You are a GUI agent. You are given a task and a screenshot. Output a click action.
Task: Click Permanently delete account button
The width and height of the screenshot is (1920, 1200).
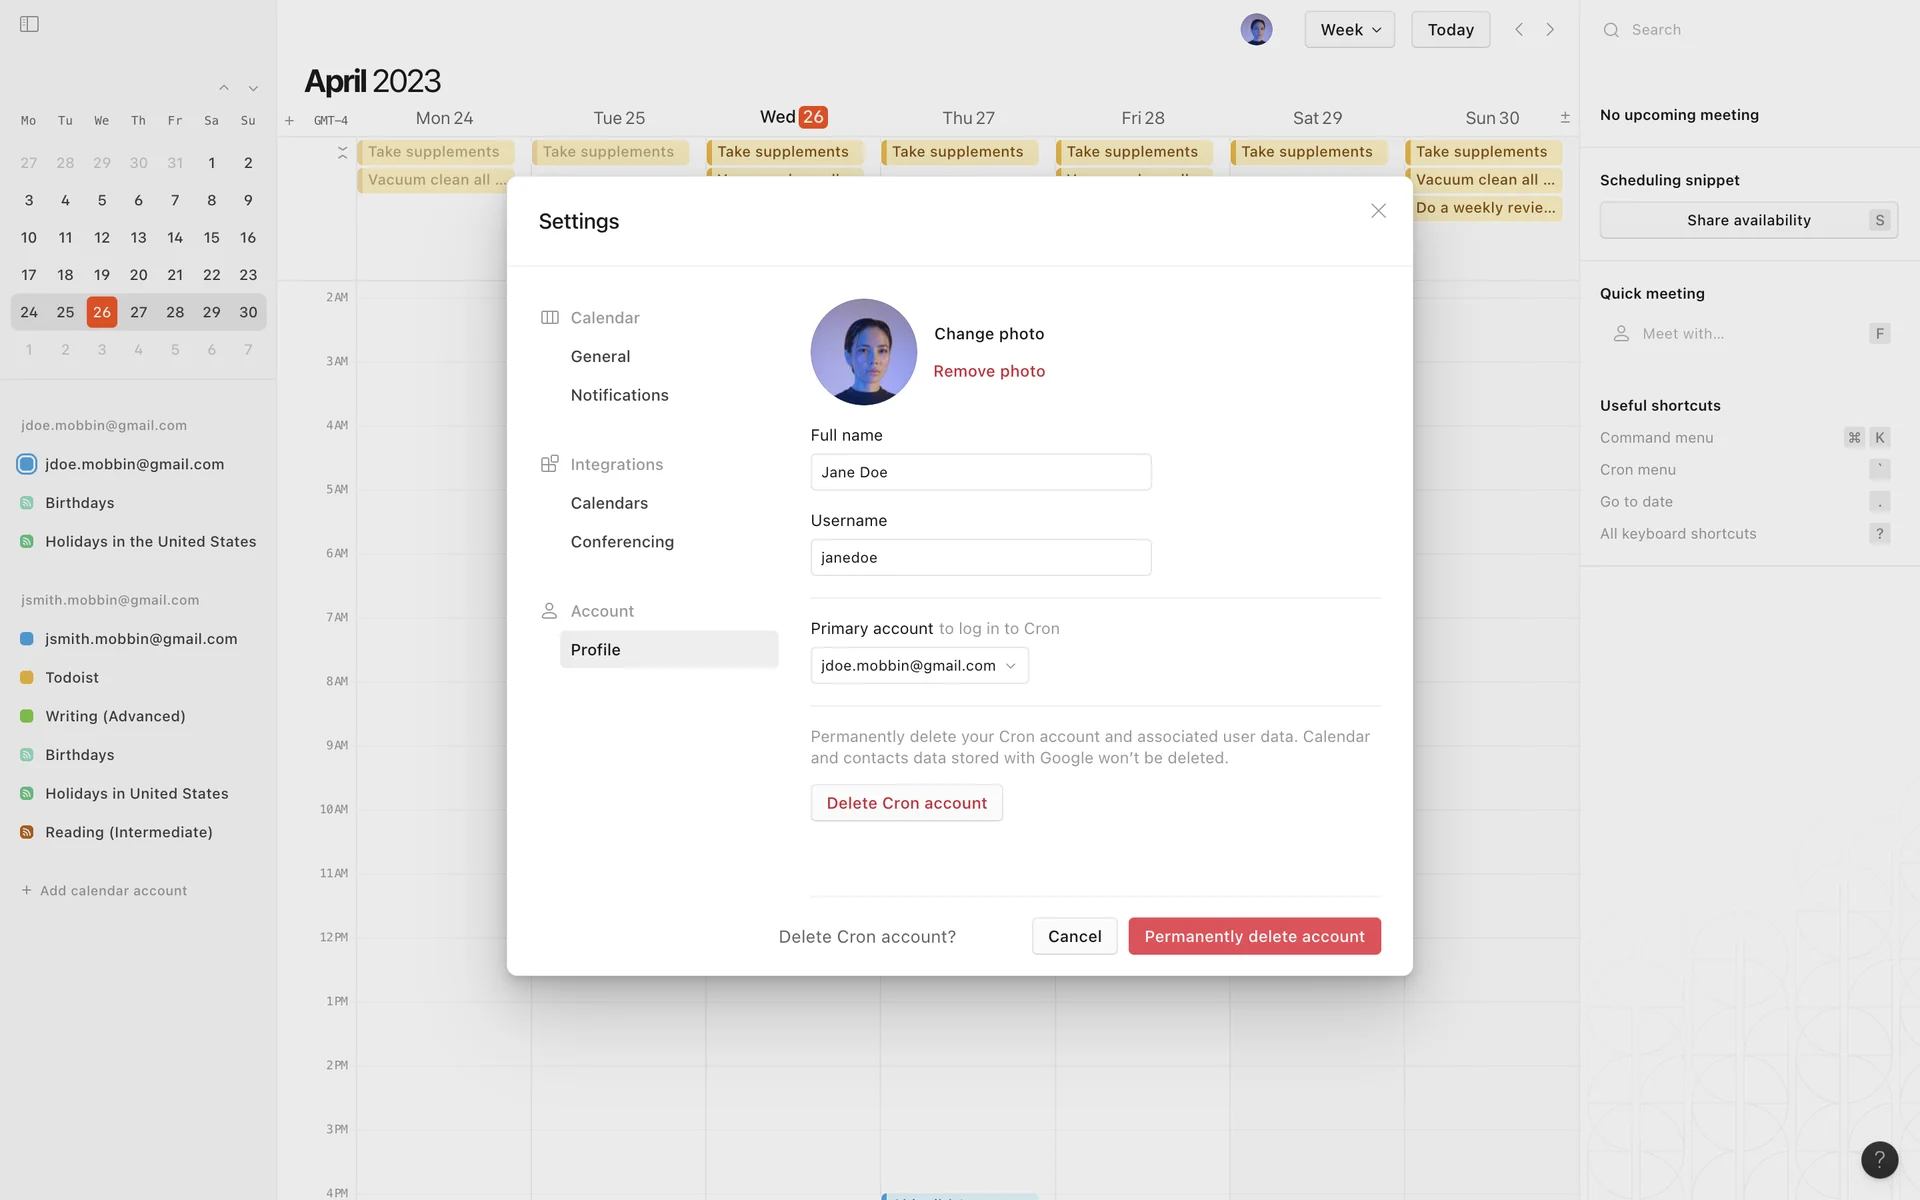coord(1254,936)
